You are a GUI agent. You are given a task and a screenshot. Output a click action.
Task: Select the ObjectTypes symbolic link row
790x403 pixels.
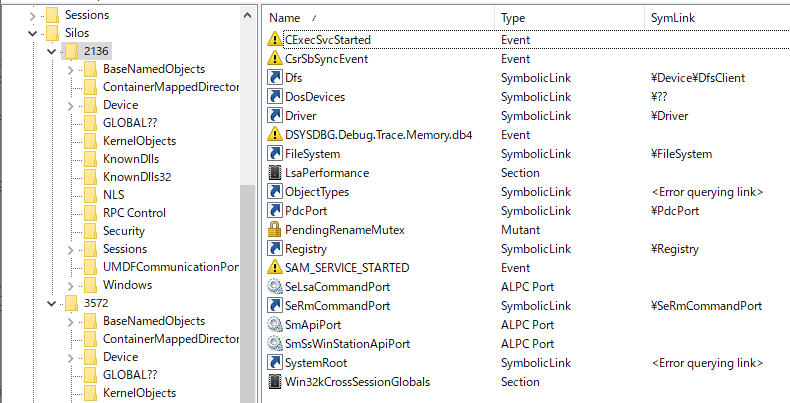click(x=316, y=192)
